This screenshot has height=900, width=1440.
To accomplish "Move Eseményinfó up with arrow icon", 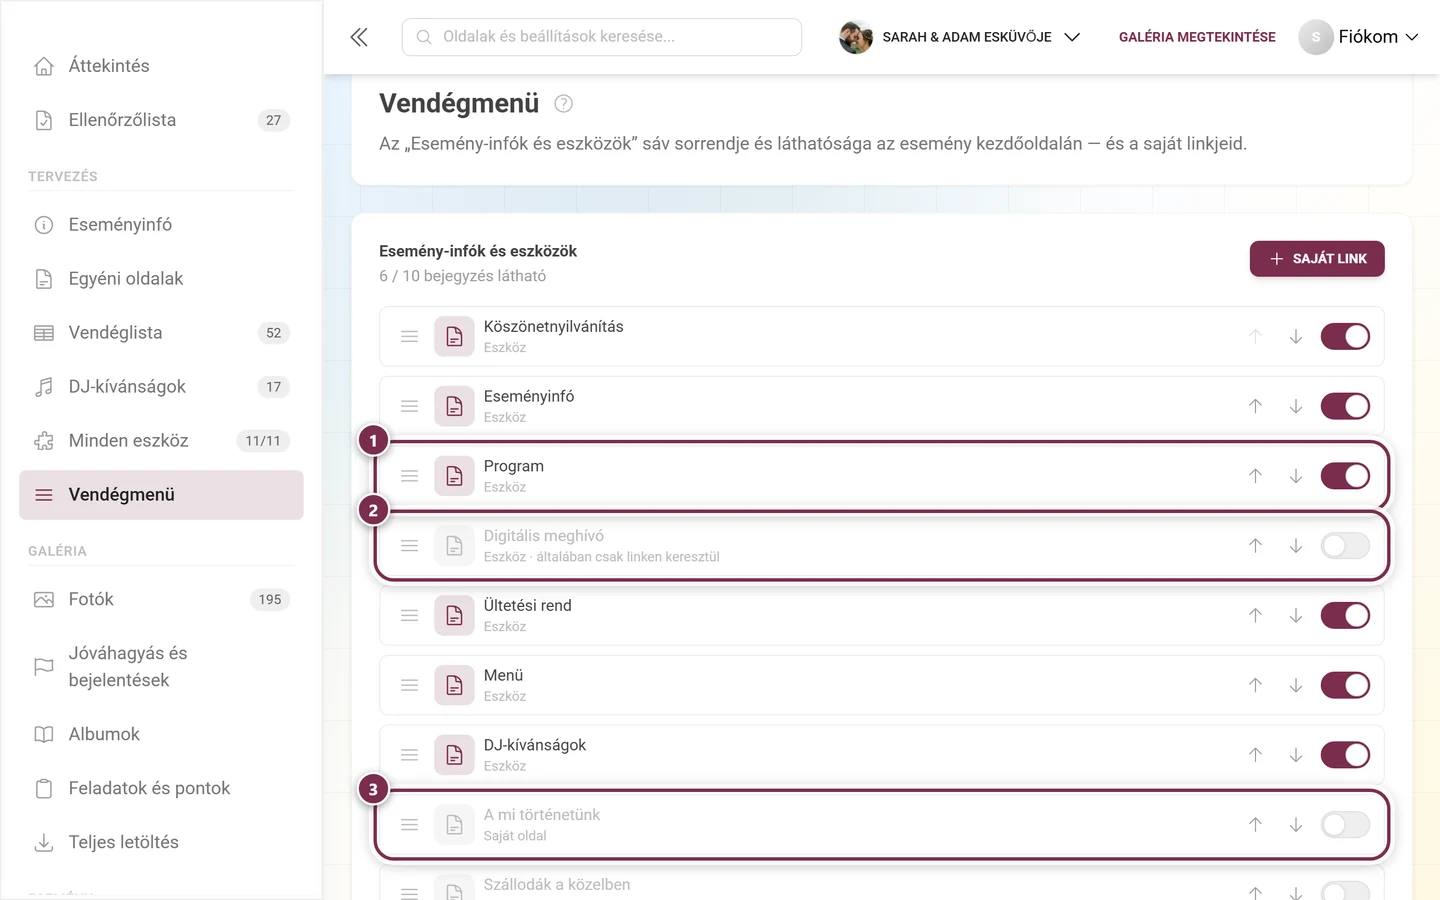I will (1255, 406).
